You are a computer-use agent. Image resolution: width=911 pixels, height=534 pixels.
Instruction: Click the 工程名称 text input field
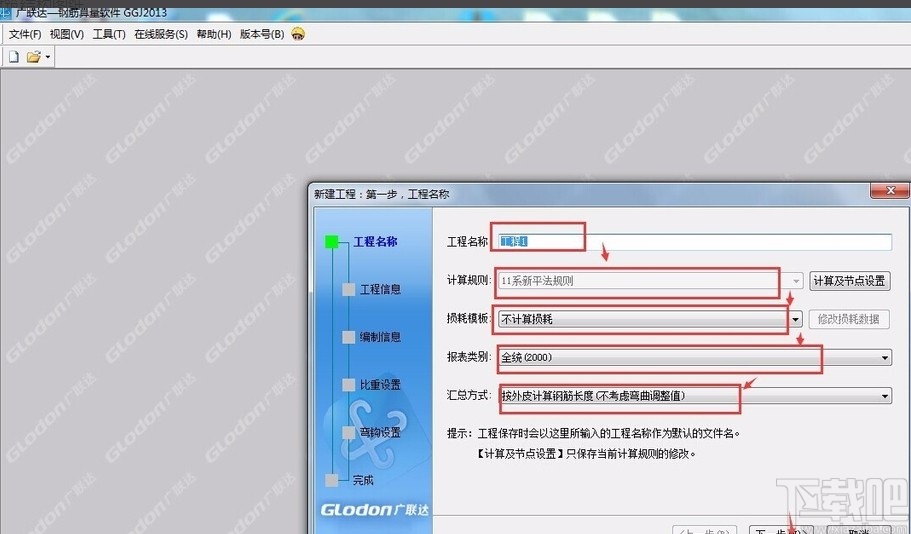[695, 242]
